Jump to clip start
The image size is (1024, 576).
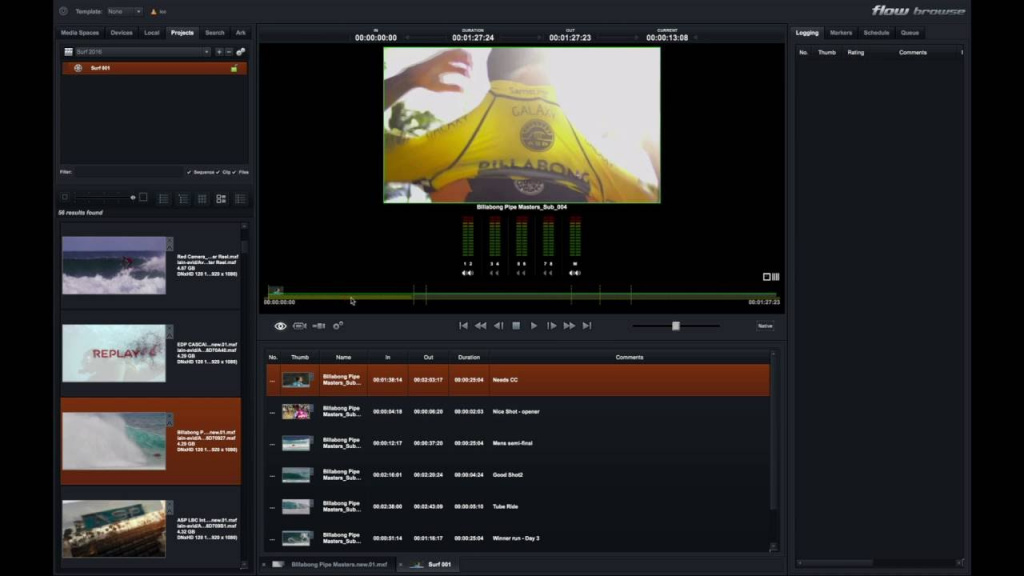point(463,326)
